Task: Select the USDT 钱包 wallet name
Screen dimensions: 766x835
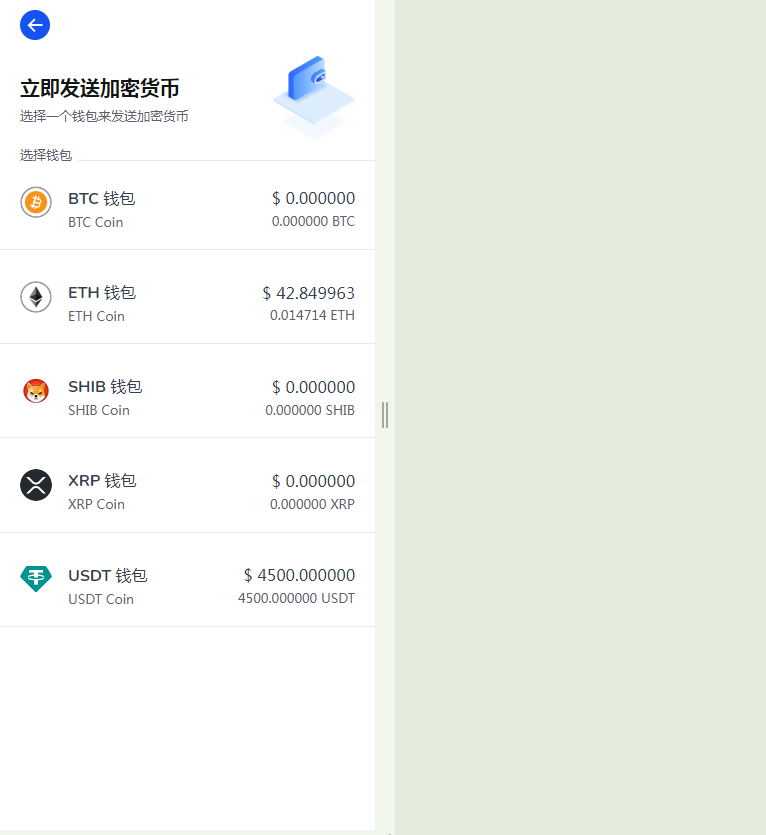Action: click(x=108, y=576)
